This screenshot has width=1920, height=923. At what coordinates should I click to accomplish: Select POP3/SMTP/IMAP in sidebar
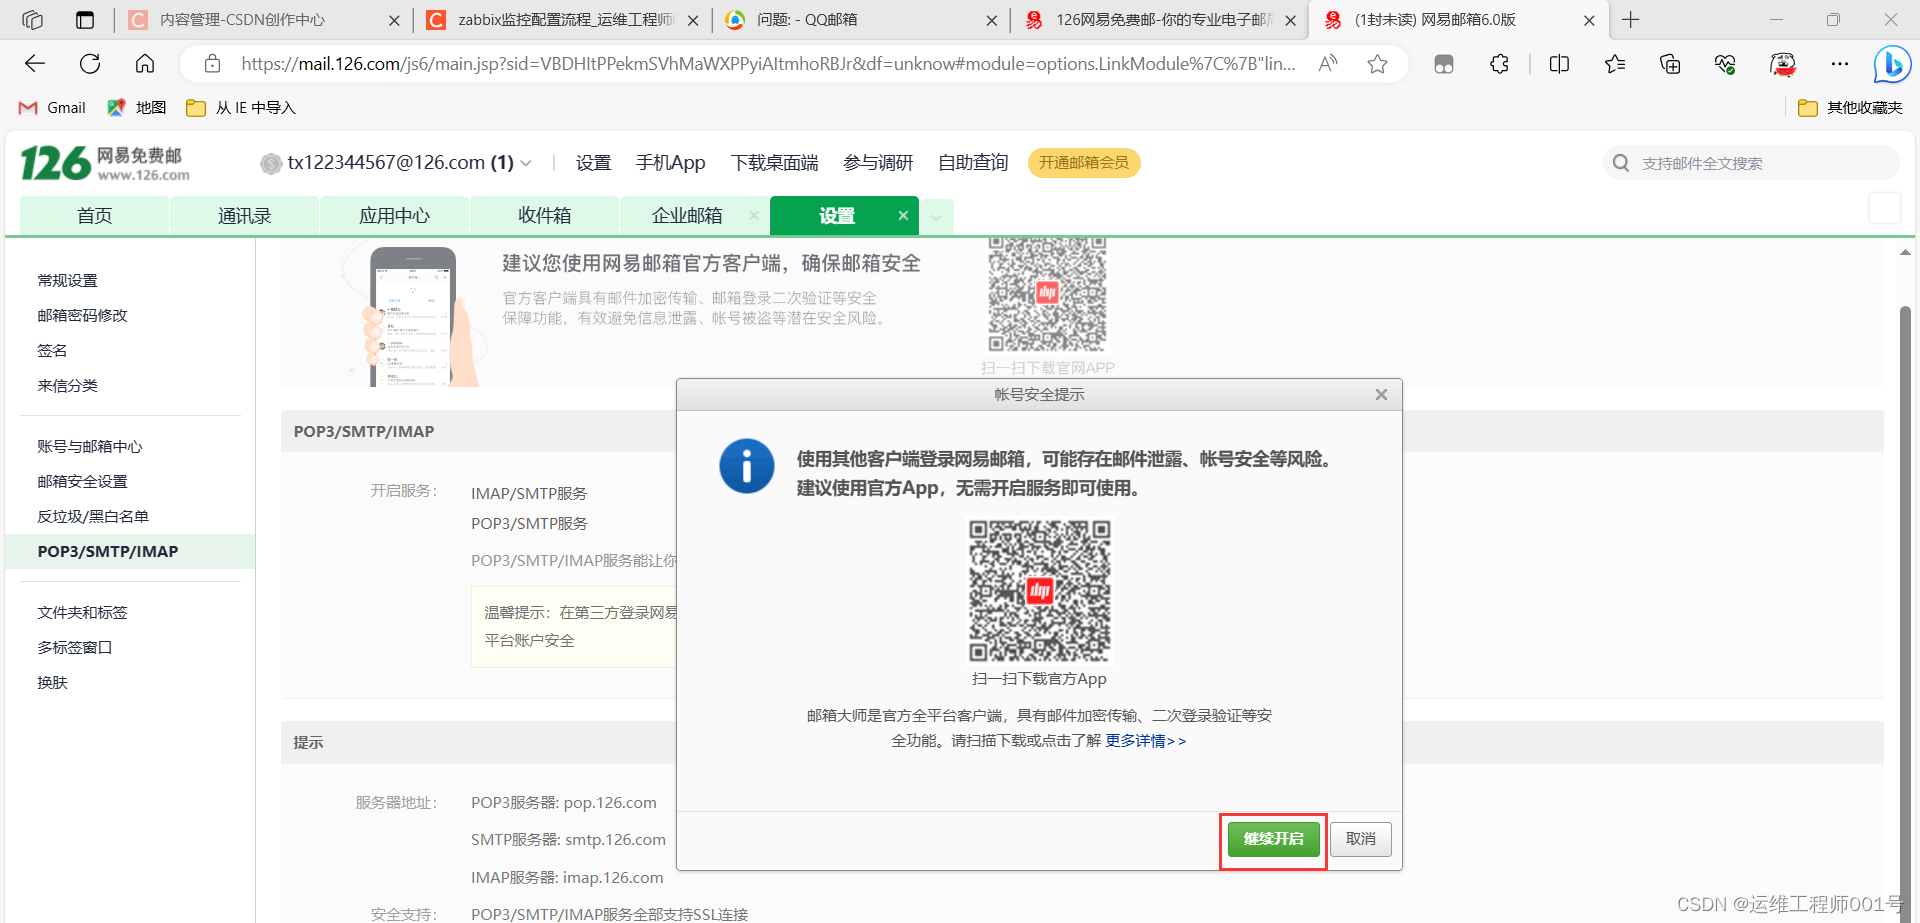coord(130,551)
